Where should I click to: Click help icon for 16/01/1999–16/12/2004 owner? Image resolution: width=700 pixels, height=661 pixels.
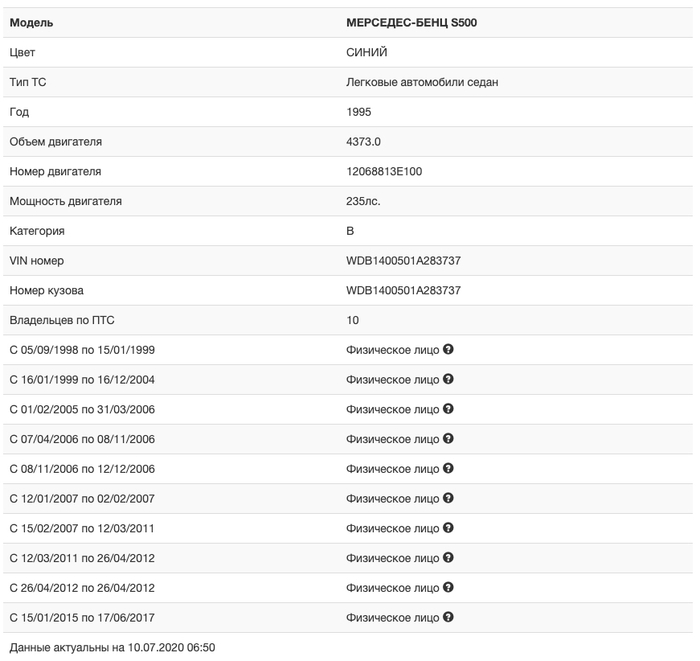(x=449, y=380)
